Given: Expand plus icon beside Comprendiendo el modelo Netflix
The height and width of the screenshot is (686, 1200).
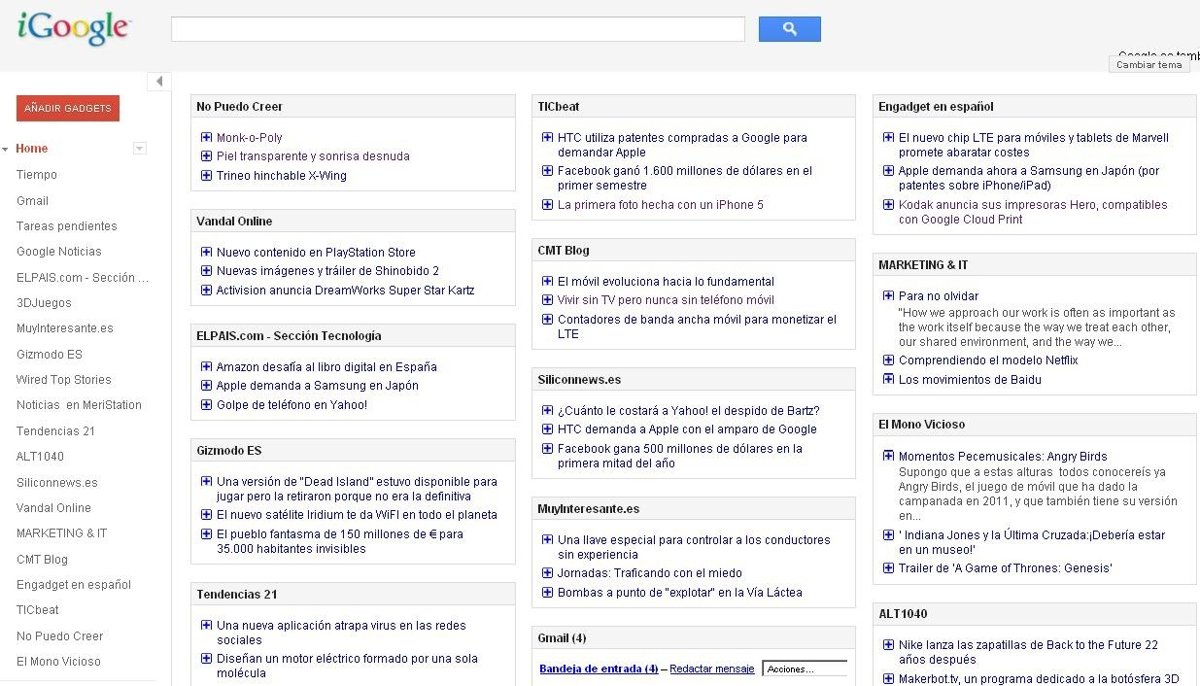Looking at the screenshot, I should pos(888,360).
